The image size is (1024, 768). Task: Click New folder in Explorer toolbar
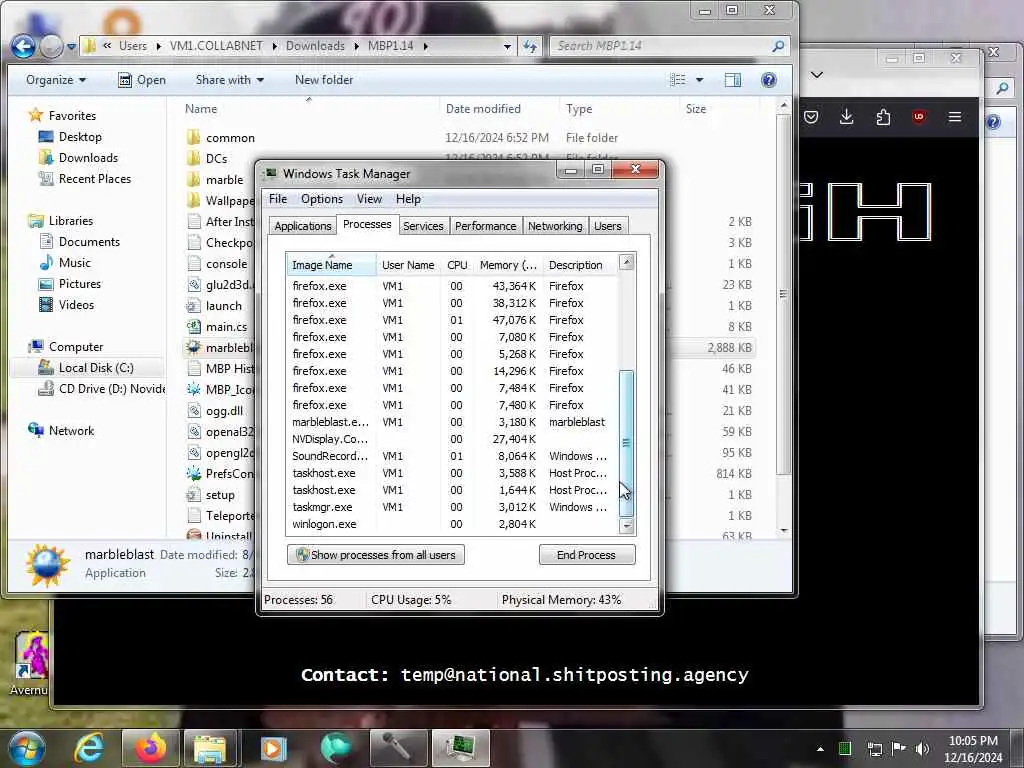coord(324,80)
